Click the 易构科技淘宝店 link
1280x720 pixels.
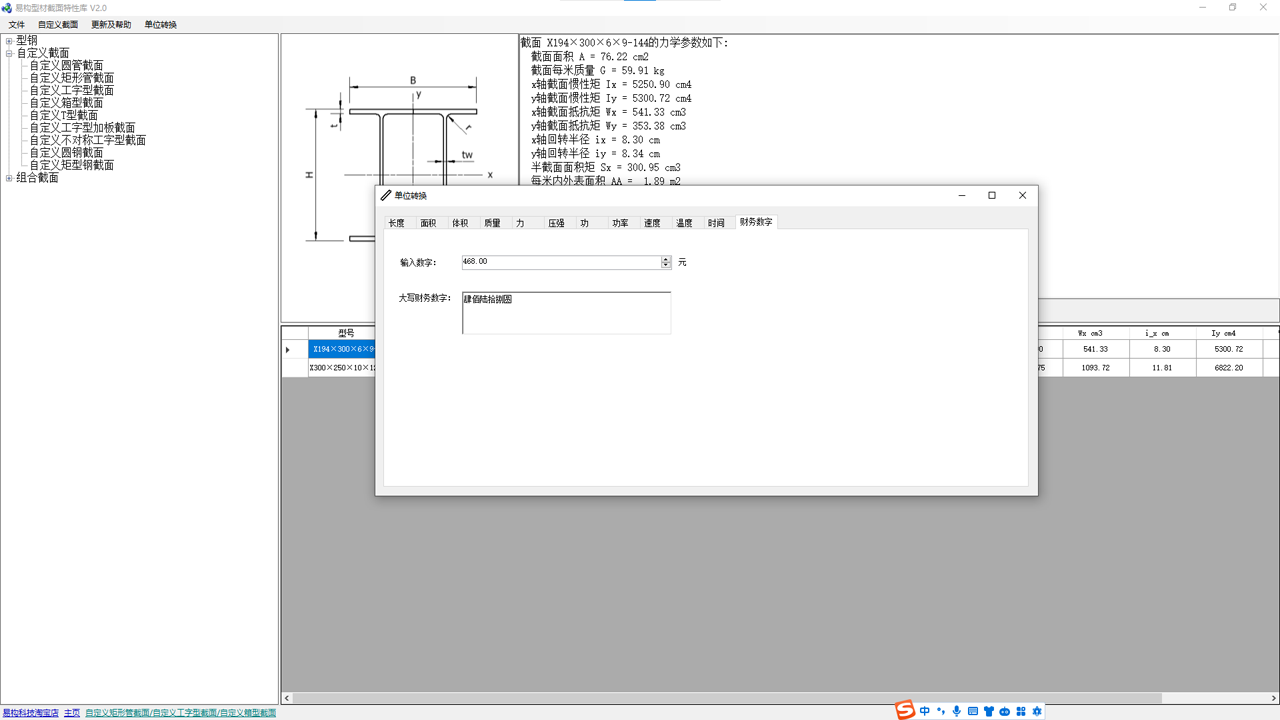point(30,713)
